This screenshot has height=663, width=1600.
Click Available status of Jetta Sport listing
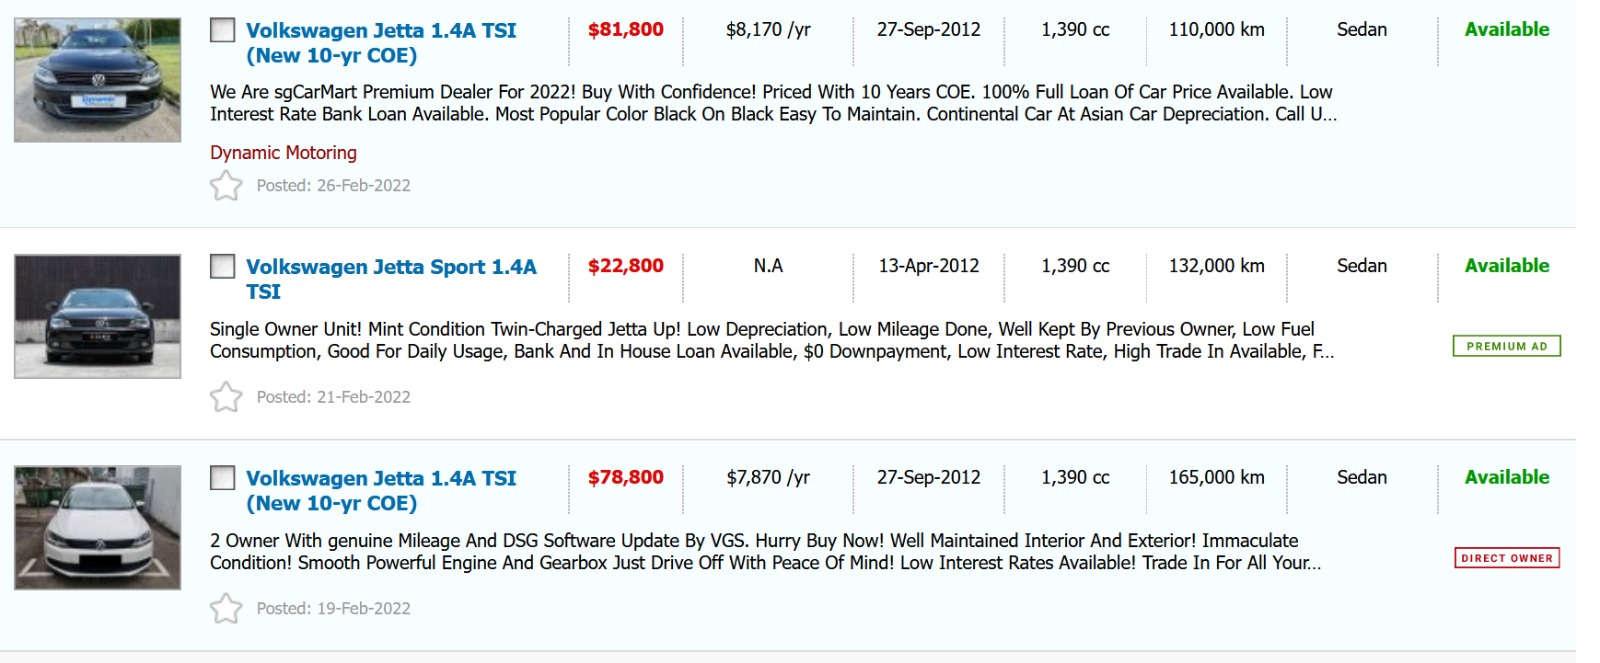[x=1506, y=266]
